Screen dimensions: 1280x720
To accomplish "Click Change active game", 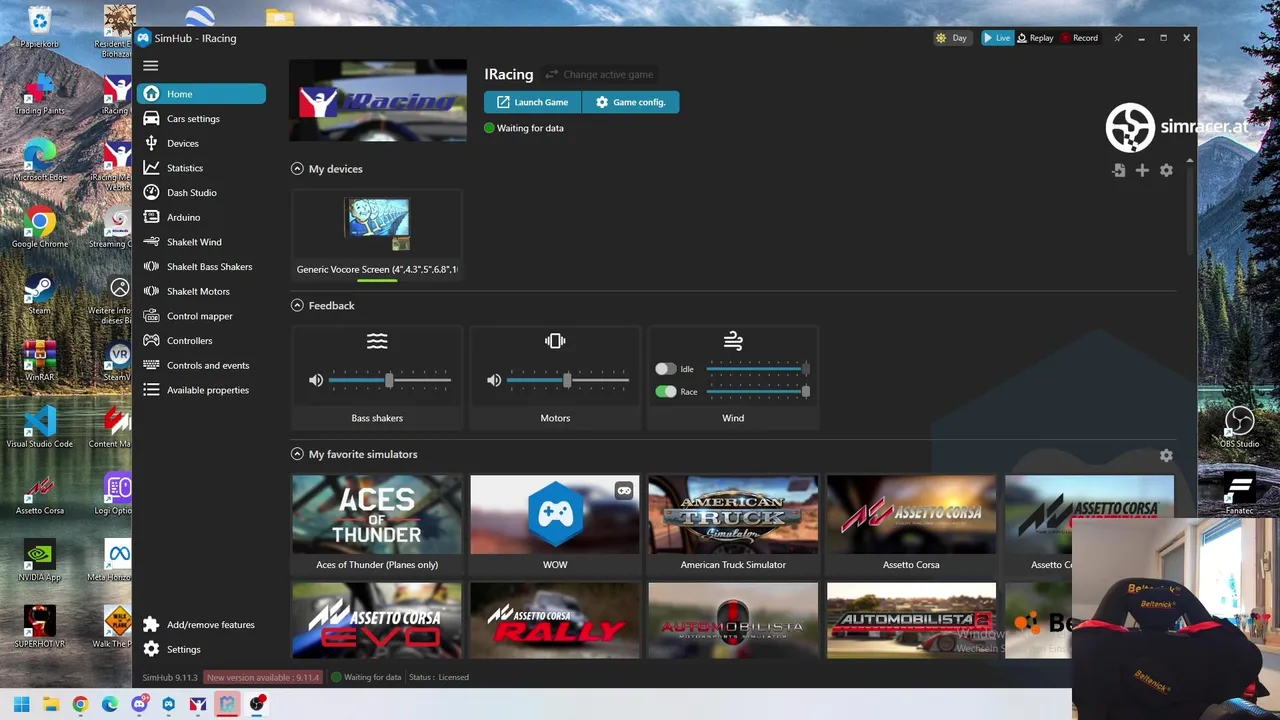I will 599,74.
